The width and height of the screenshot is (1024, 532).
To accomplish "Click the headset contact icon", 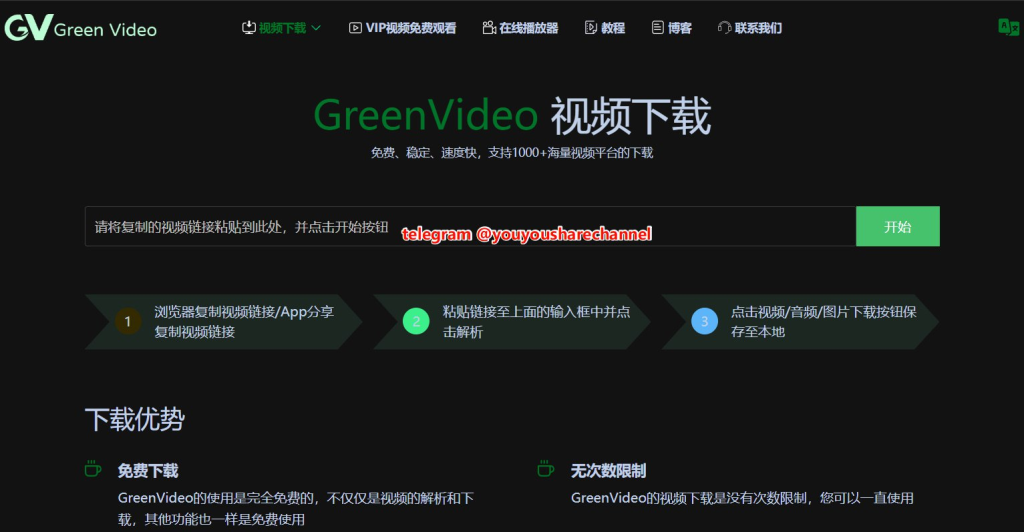I will [724, 27].
